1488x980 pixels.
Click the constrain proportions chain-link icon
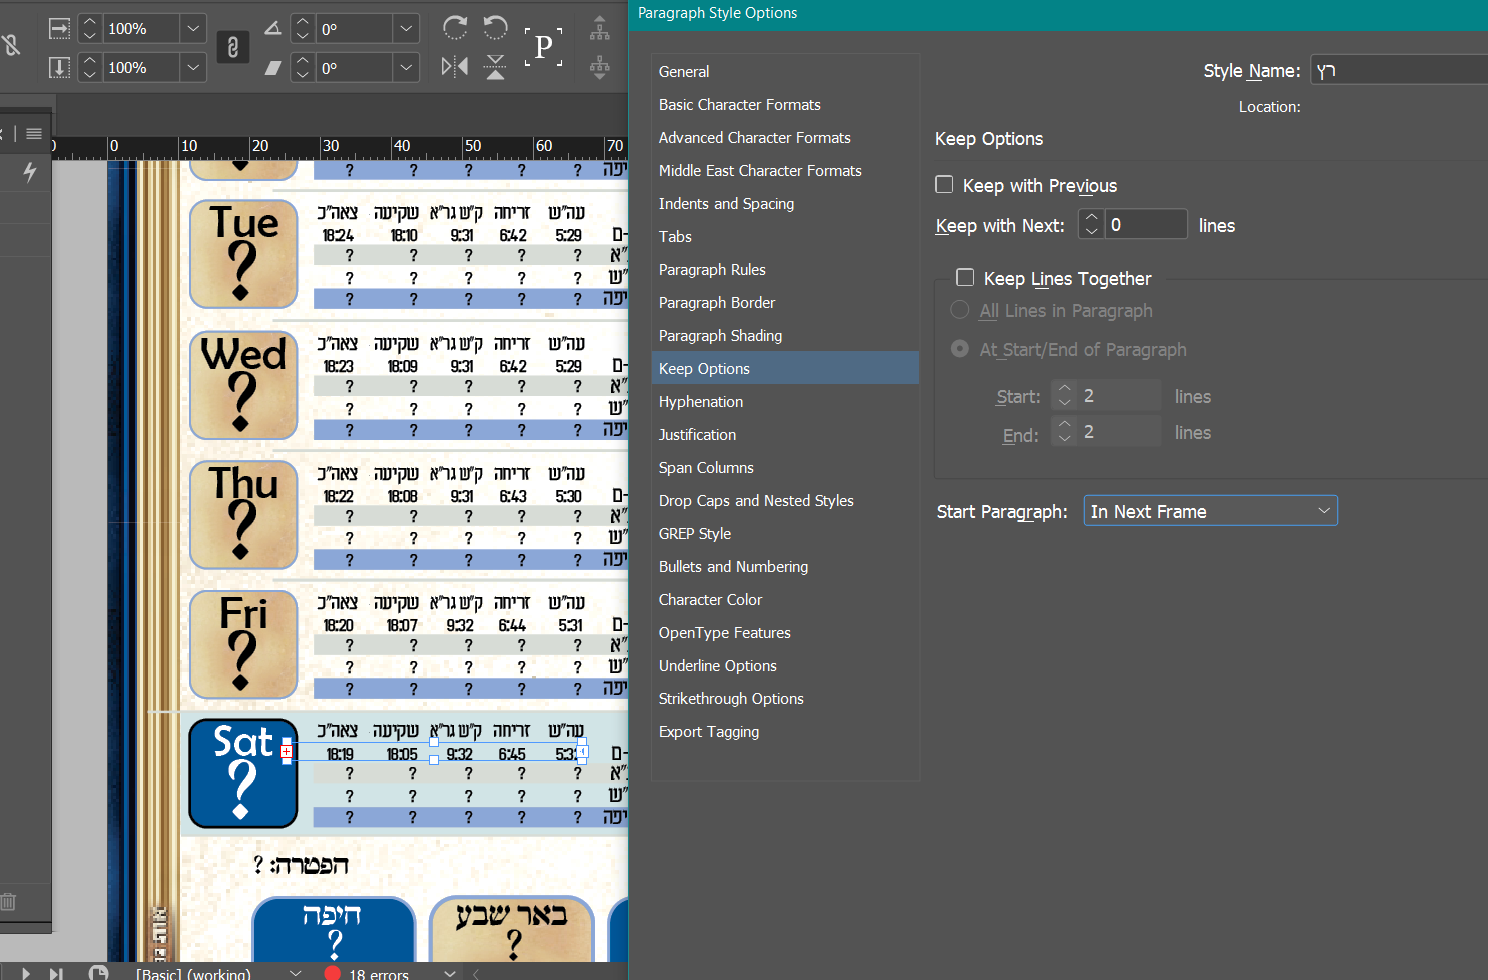pyautogui.click(x=232, y=48)
